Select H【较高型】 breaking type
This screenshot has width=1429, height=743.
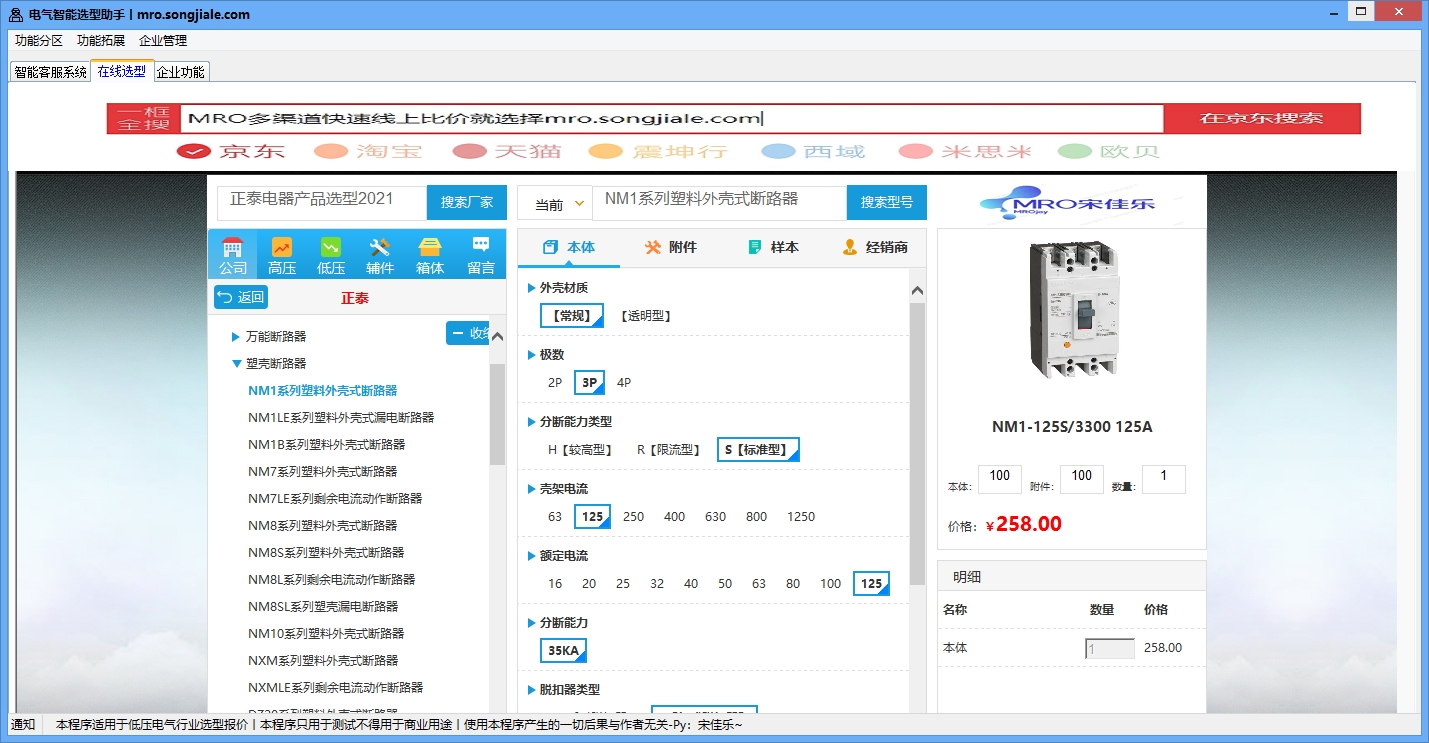580,450
